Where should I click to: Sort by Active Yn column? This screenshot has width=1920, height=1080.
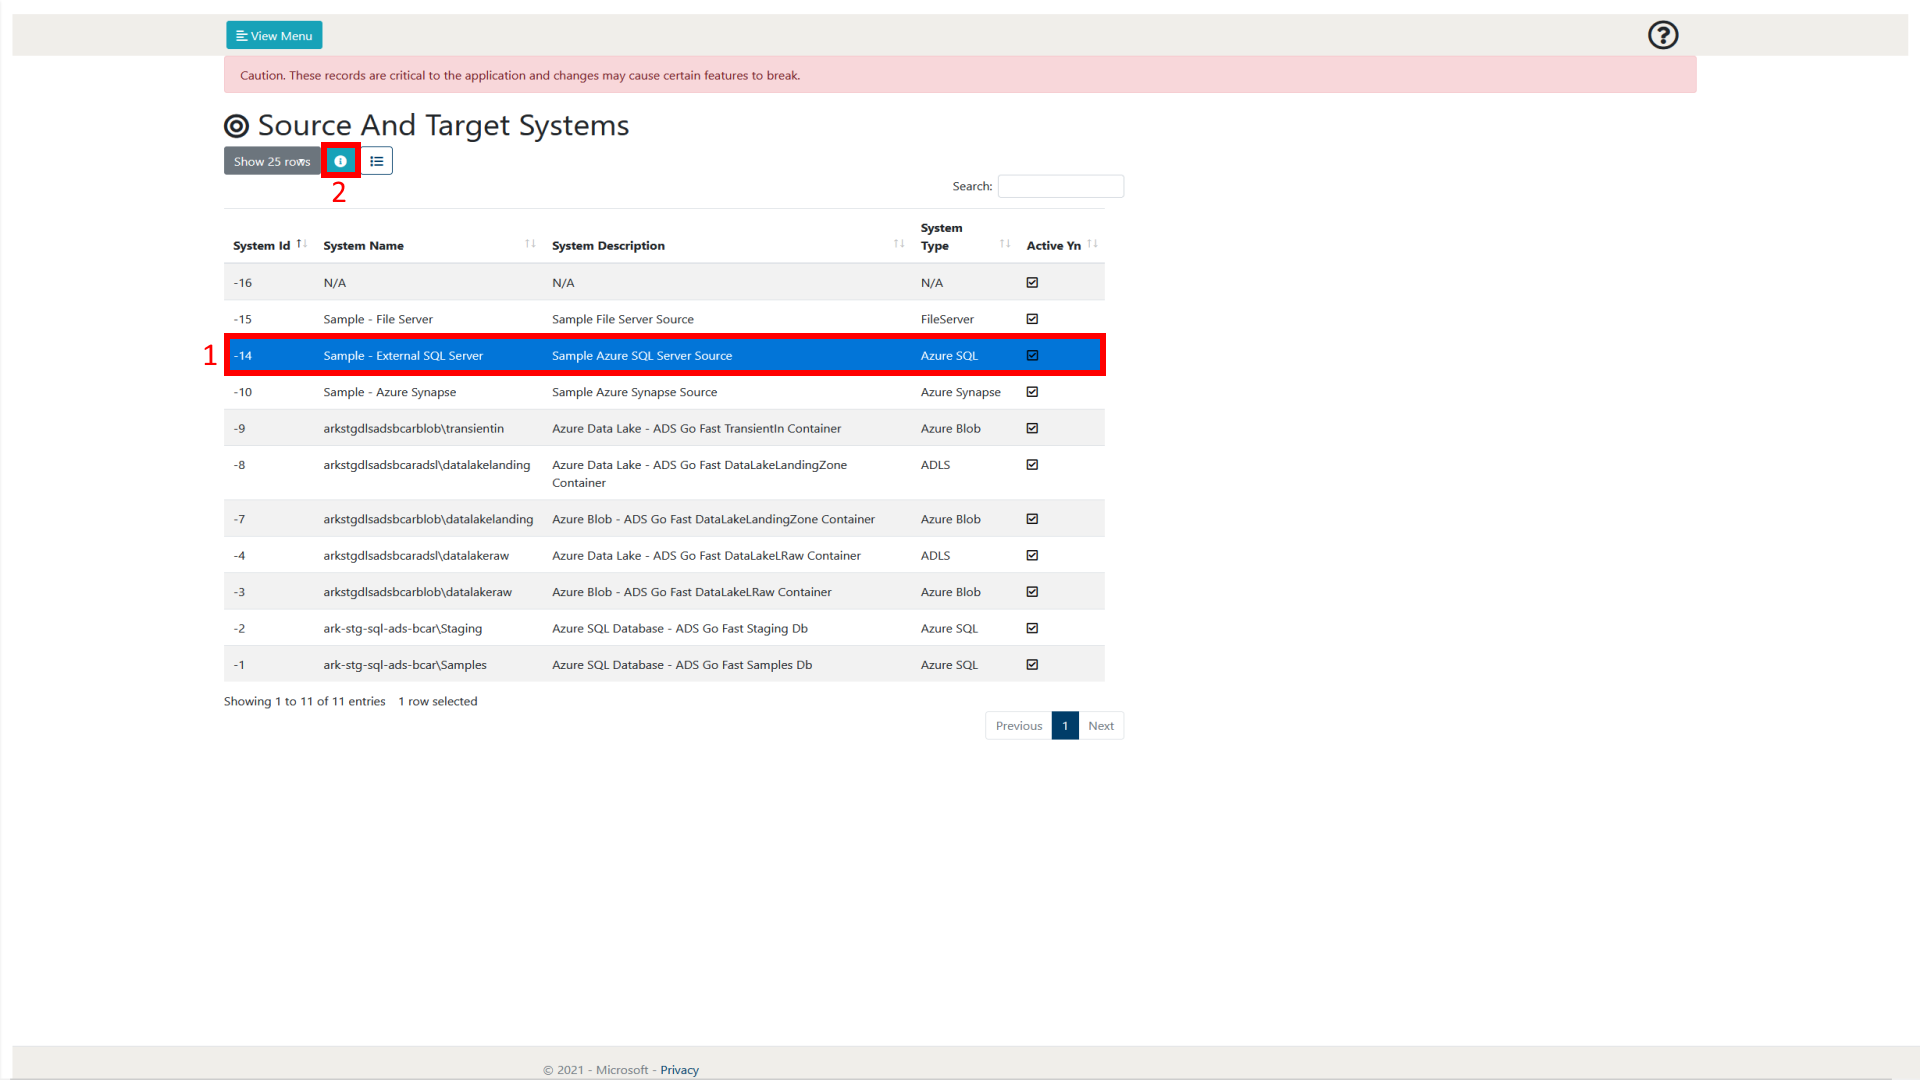(1061, 245)
